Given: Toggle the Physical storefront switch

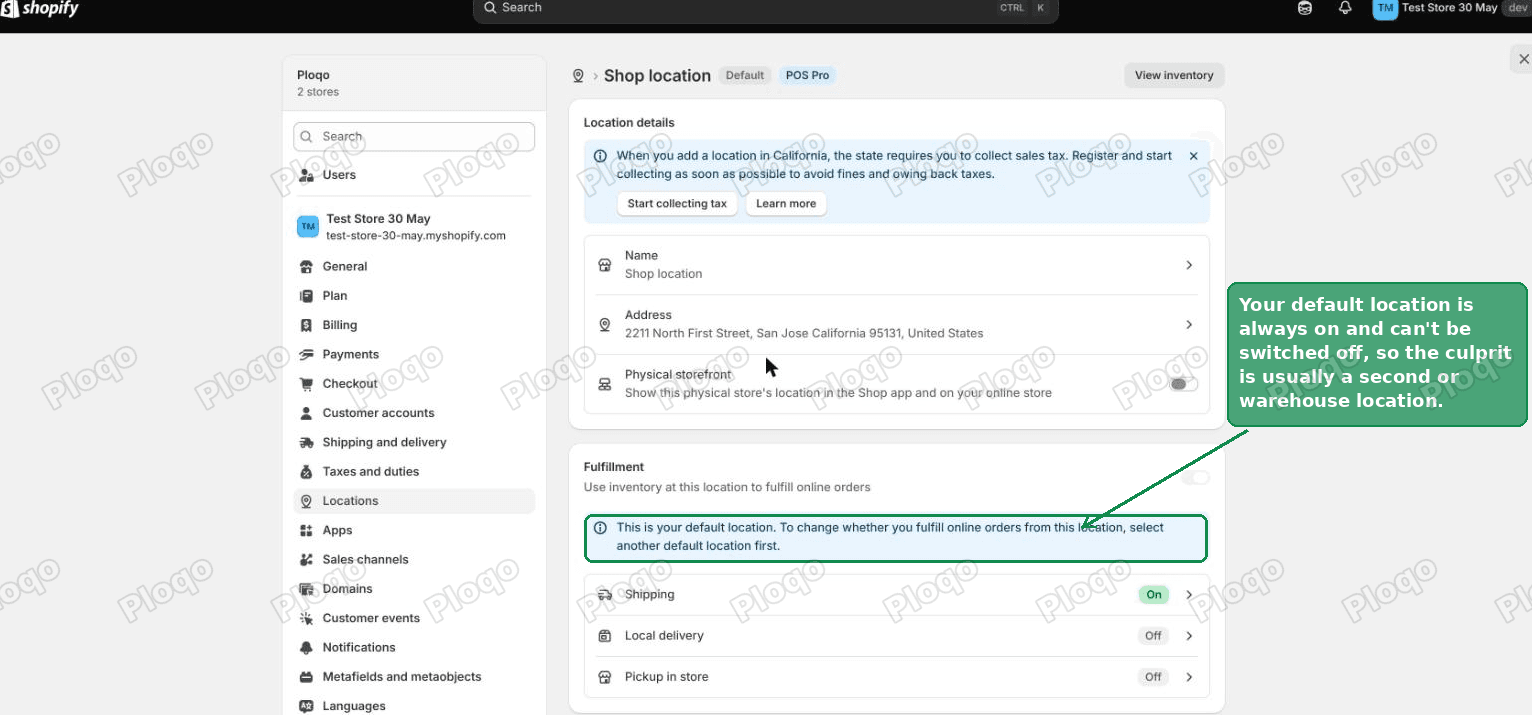Looking at the screenshot, I should click(1183, 384).
